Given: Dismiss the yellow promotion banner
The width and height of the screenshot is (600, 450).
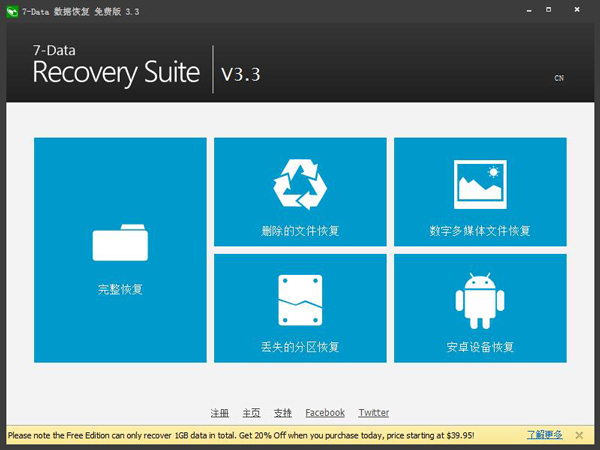Looking at the screenshot, I should click(x=579, y=435).
